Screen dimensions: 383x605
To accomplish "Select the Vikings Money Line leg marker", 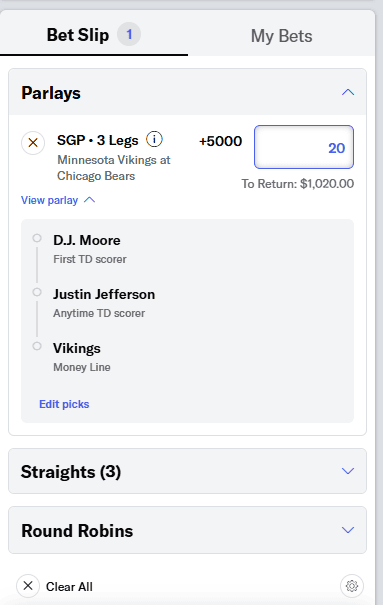I will point(37,346).
